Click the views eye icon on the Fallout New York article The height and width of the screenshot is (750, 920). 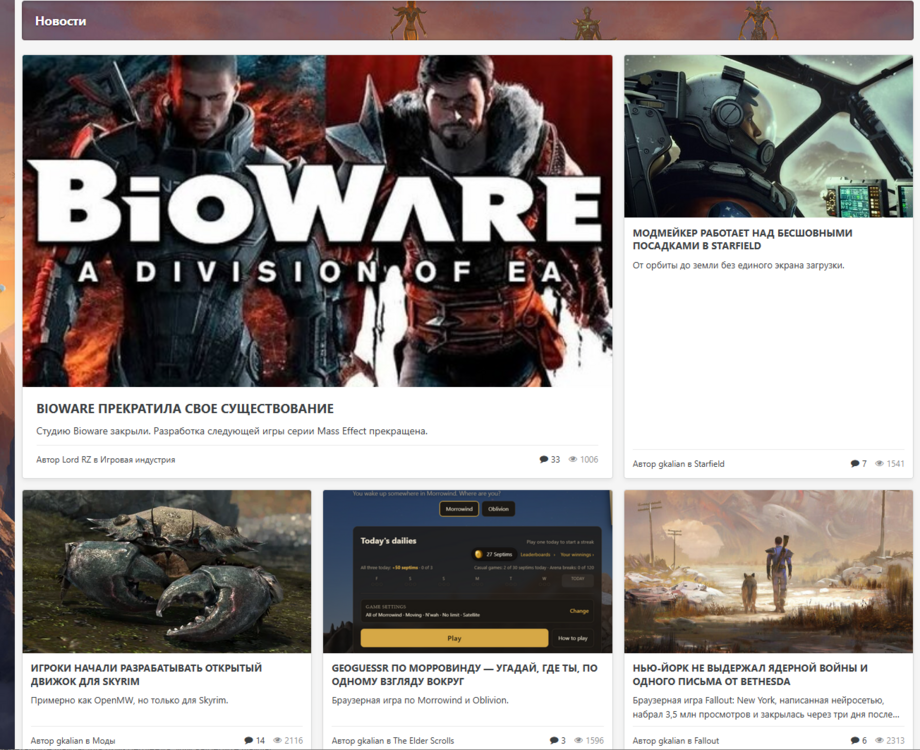880,741
